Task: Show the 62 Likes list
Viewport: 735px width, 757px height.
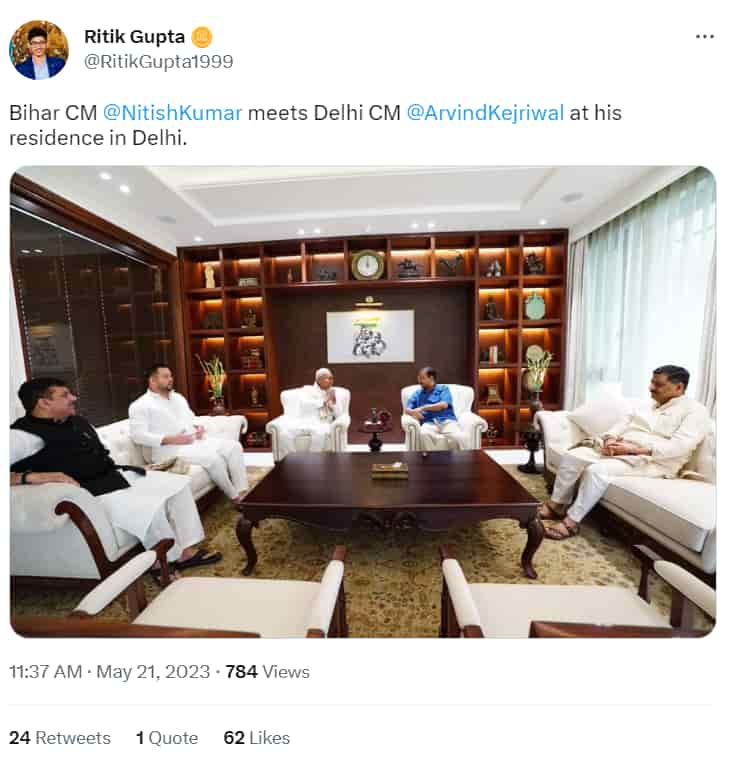Action: click(x=256, y=738)
